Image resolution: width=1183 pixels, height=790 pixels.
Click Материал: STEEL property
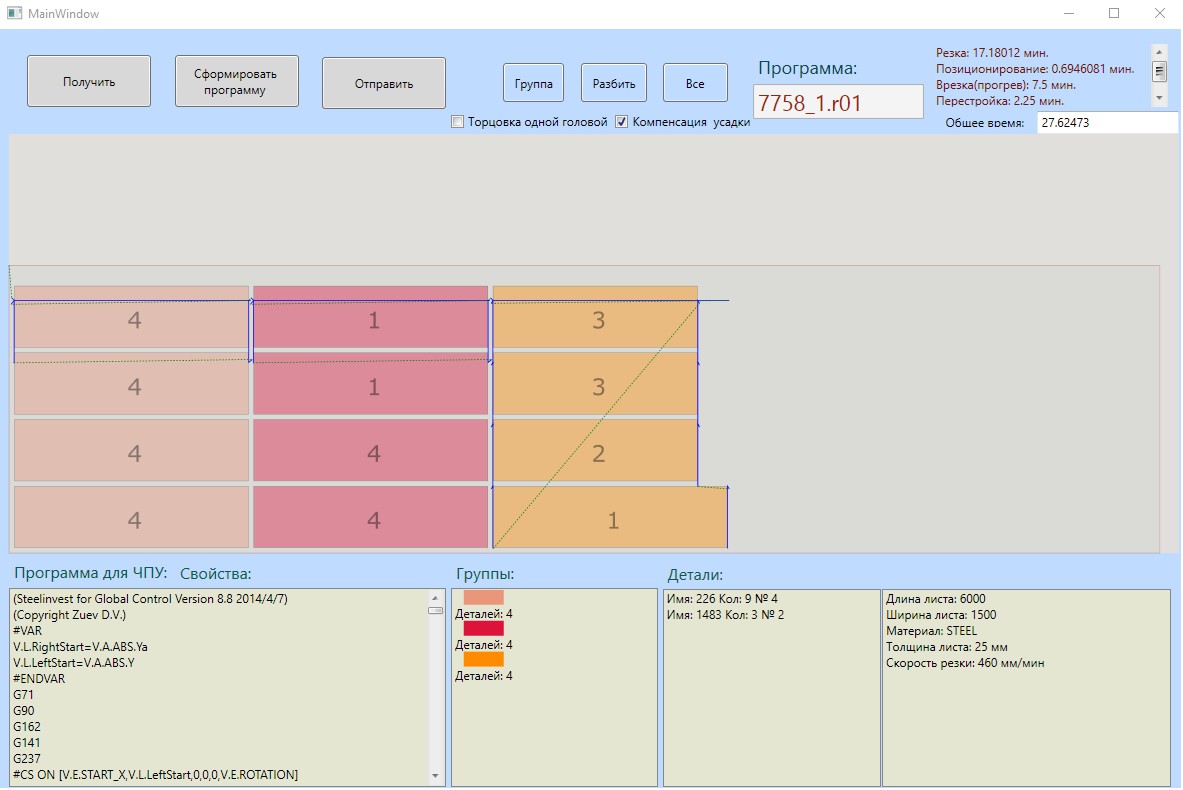coord(931,631)
